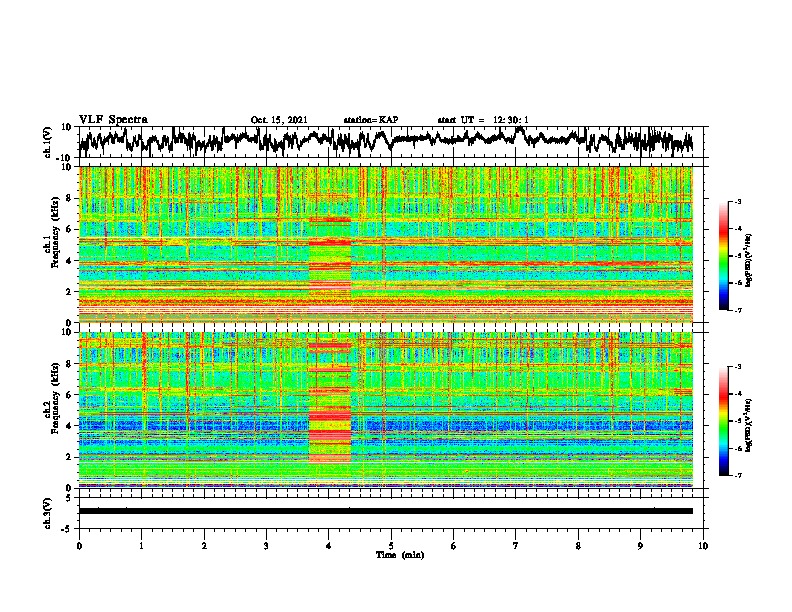
Task: Click the time-axis tick label "0"
Action: click(x=79, y=546)
